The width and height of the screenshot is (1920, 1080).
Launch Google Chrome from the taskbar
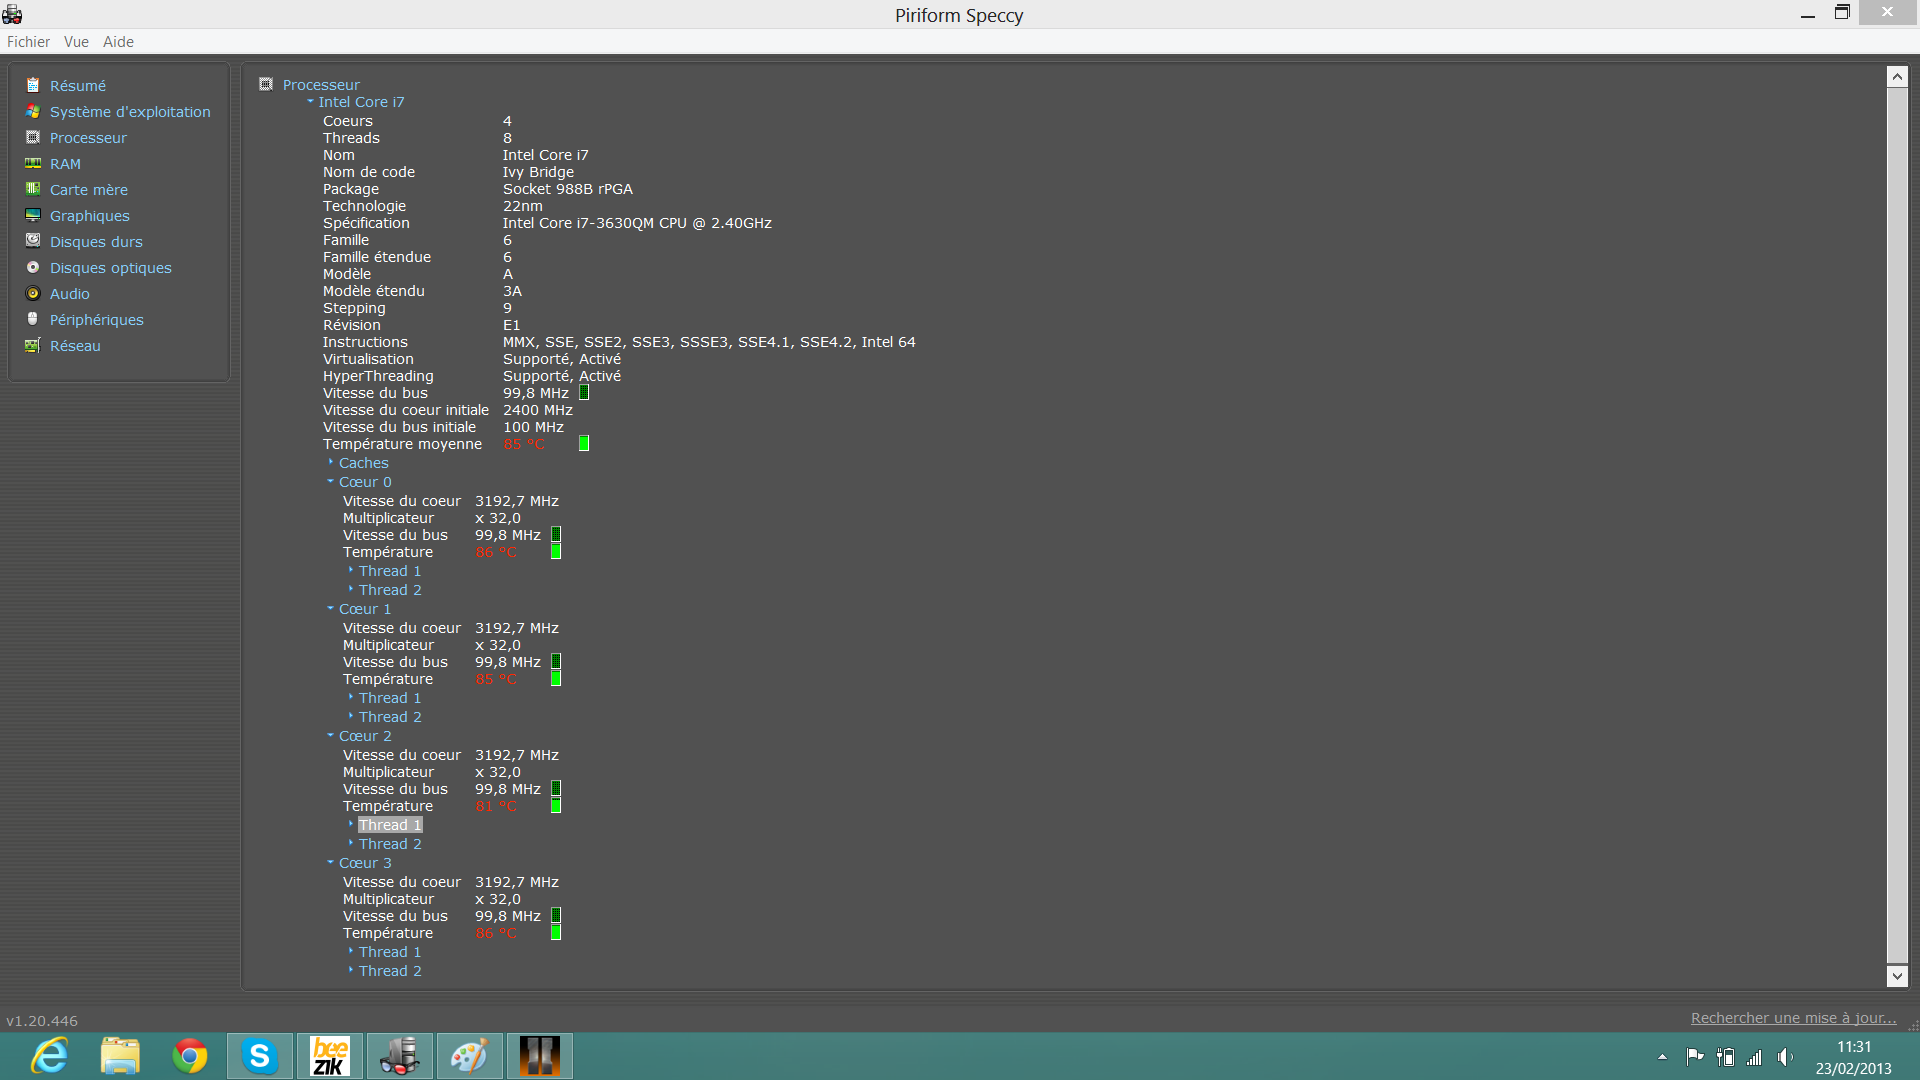(x=190, y=1056)
